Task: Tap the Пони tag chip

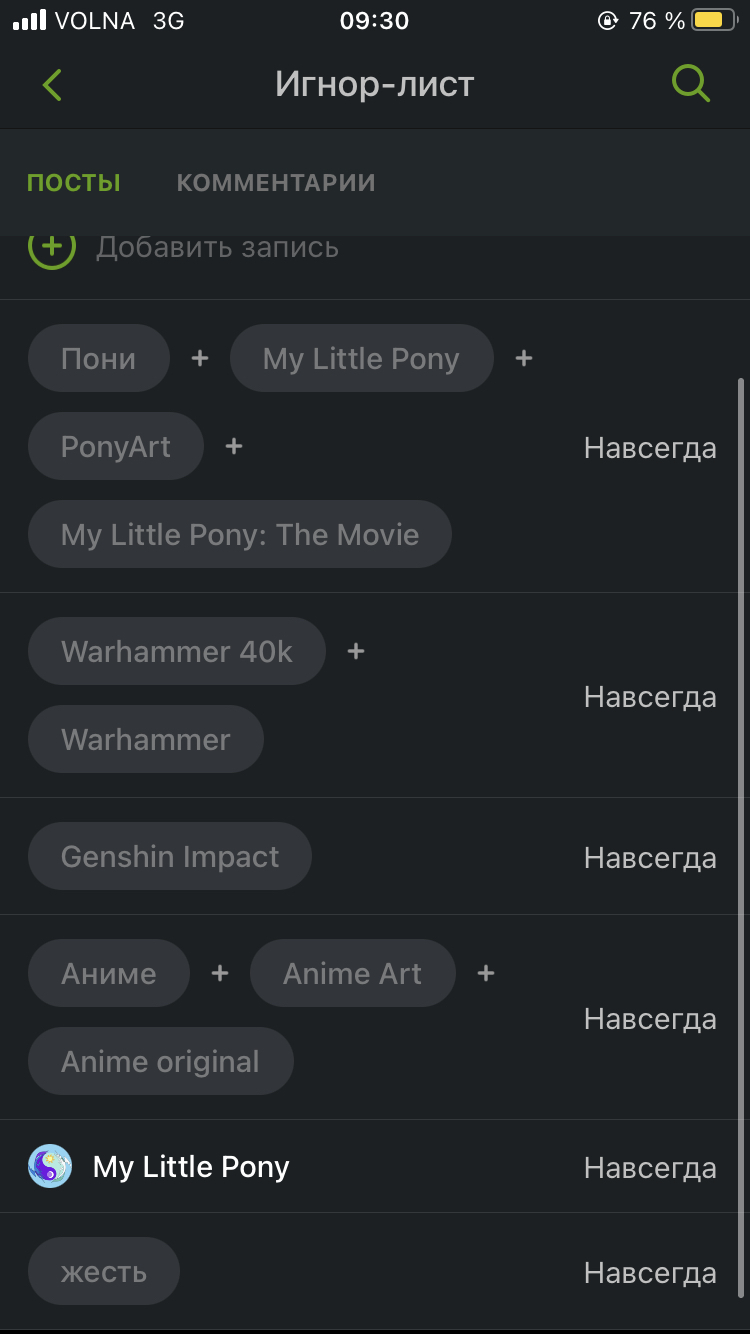Action: [x=98, y=358]
